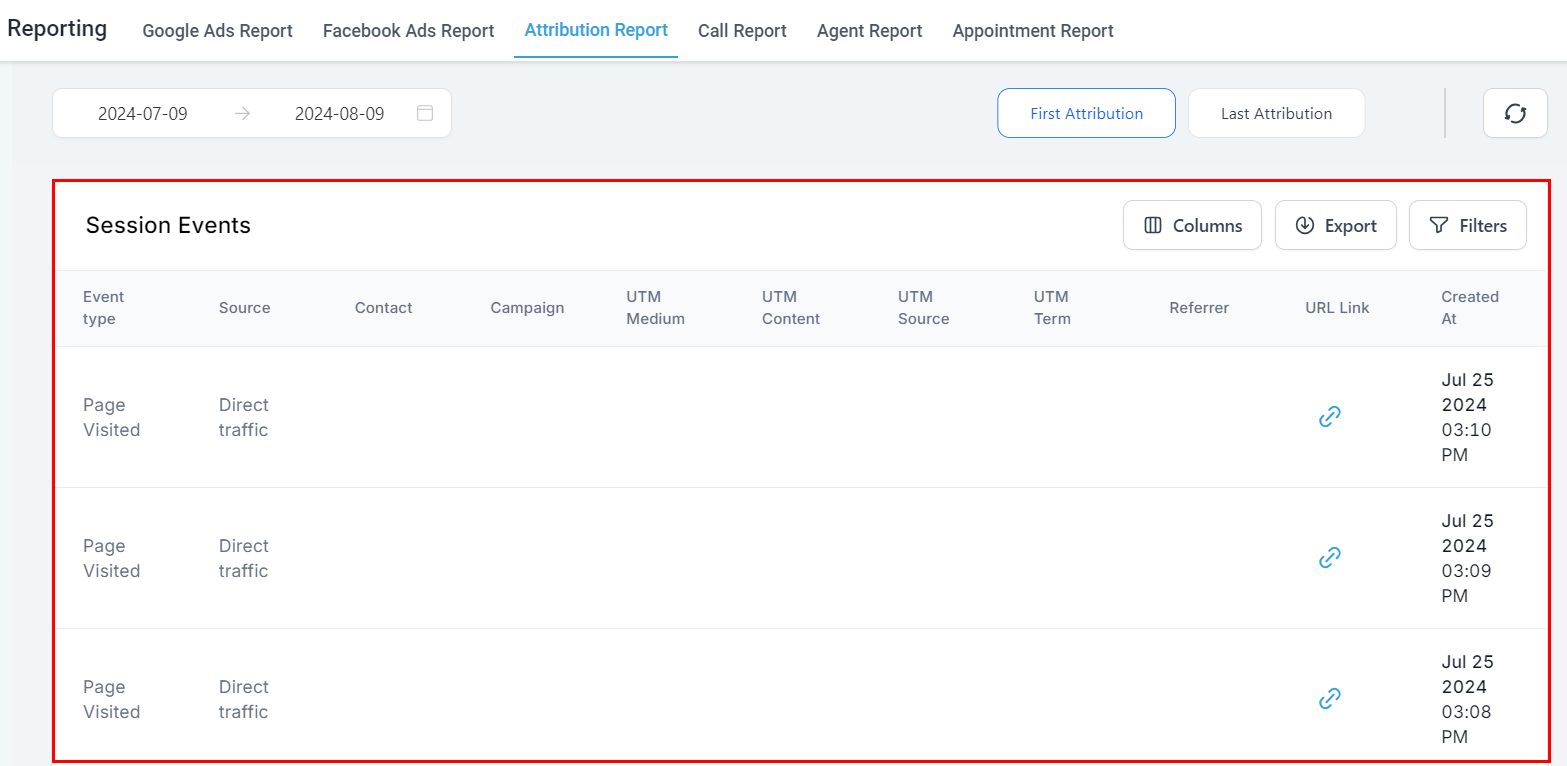This screenshot has width=1567, height=766.
Task: Open the Filters panel
Action: tap(1467, 226)
